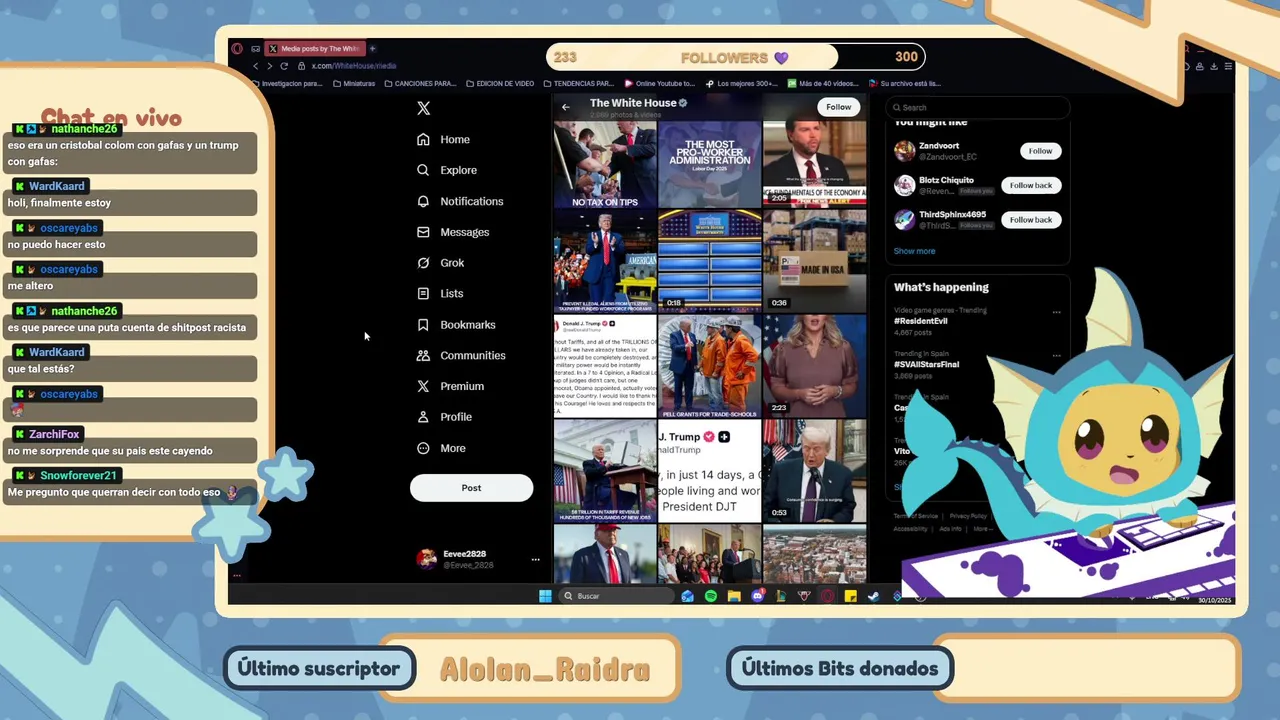Open the 0:18 game board video
Screen dimensions: 1280x720
tap(709, 261)
